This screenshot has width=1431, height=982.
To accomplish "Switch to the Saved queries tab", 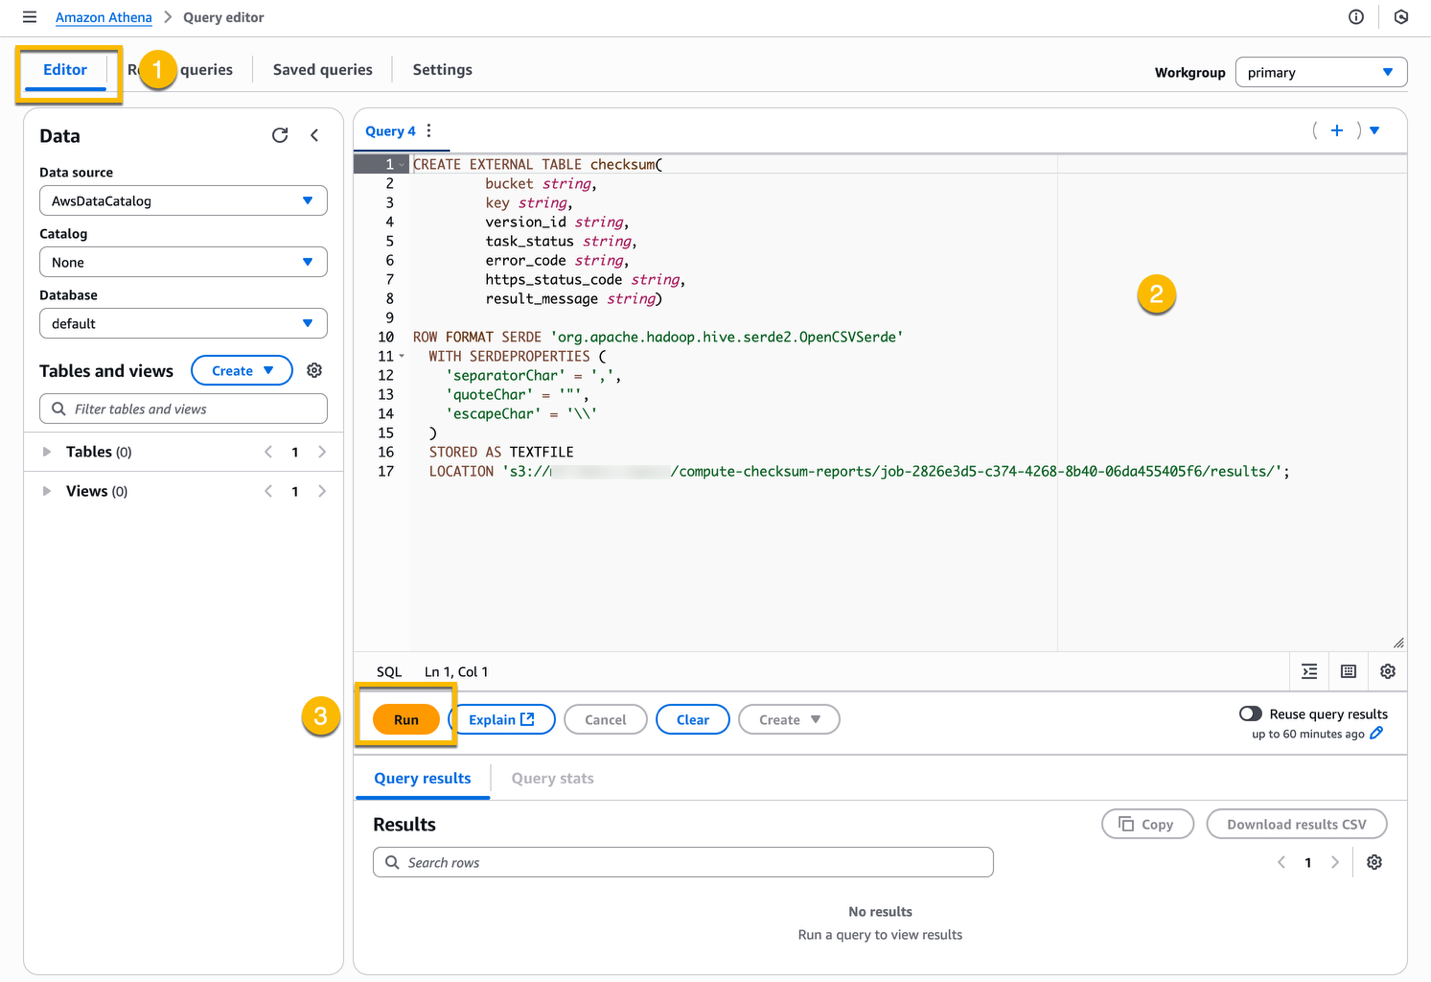I will coord(322,69).
